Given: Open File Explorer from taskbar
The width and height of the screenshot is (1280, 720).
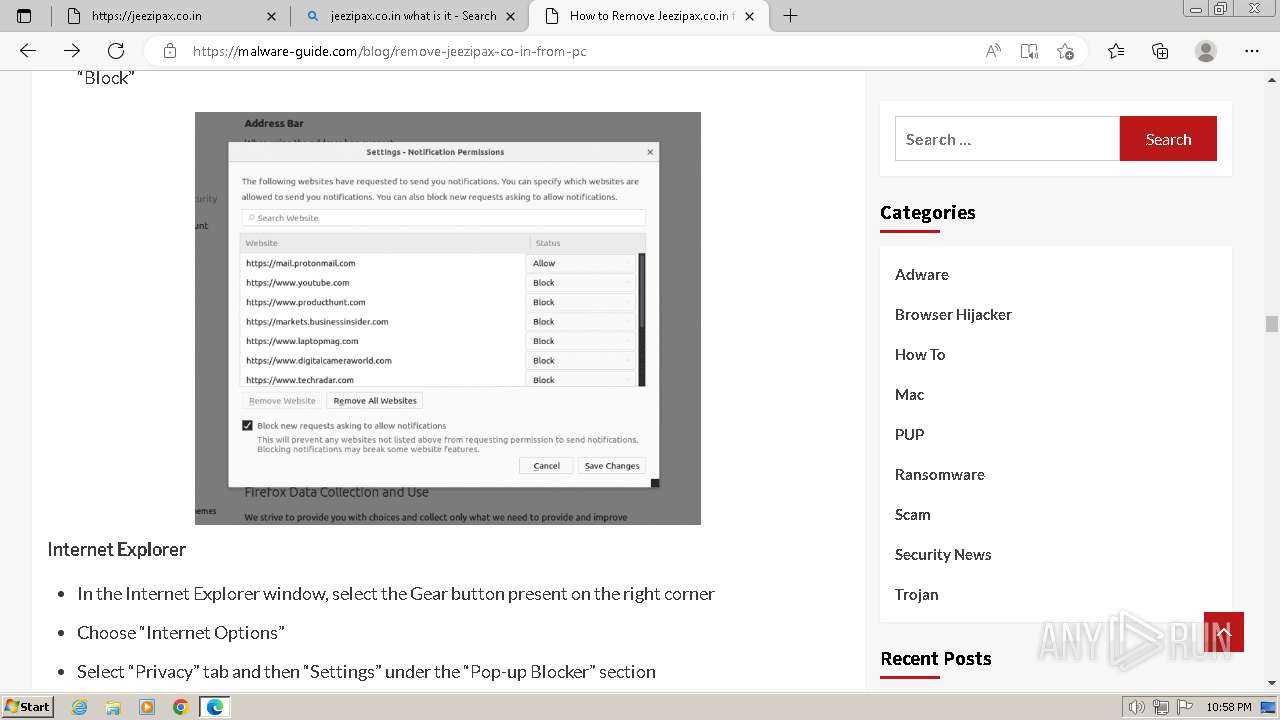Looking at the screenshot, I should pyautogui.click(x=113, y=707).
